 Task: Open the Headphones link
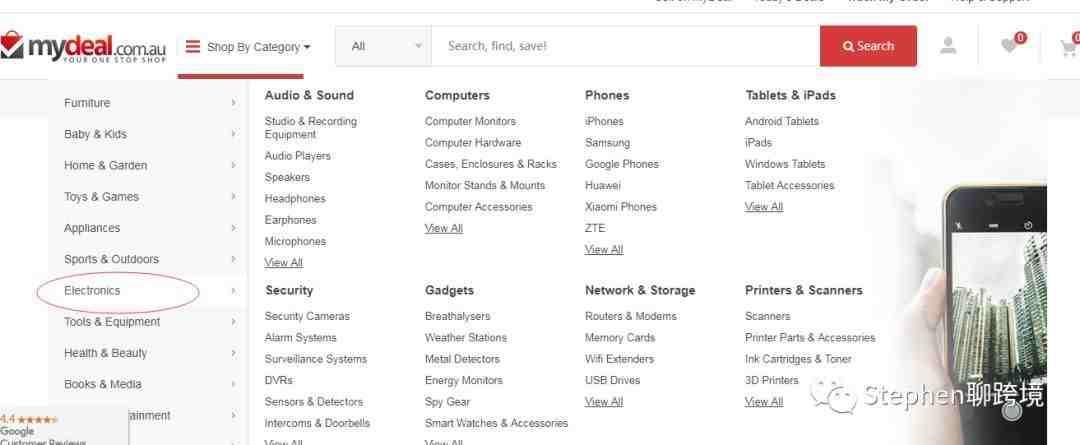tap(295, 198)
